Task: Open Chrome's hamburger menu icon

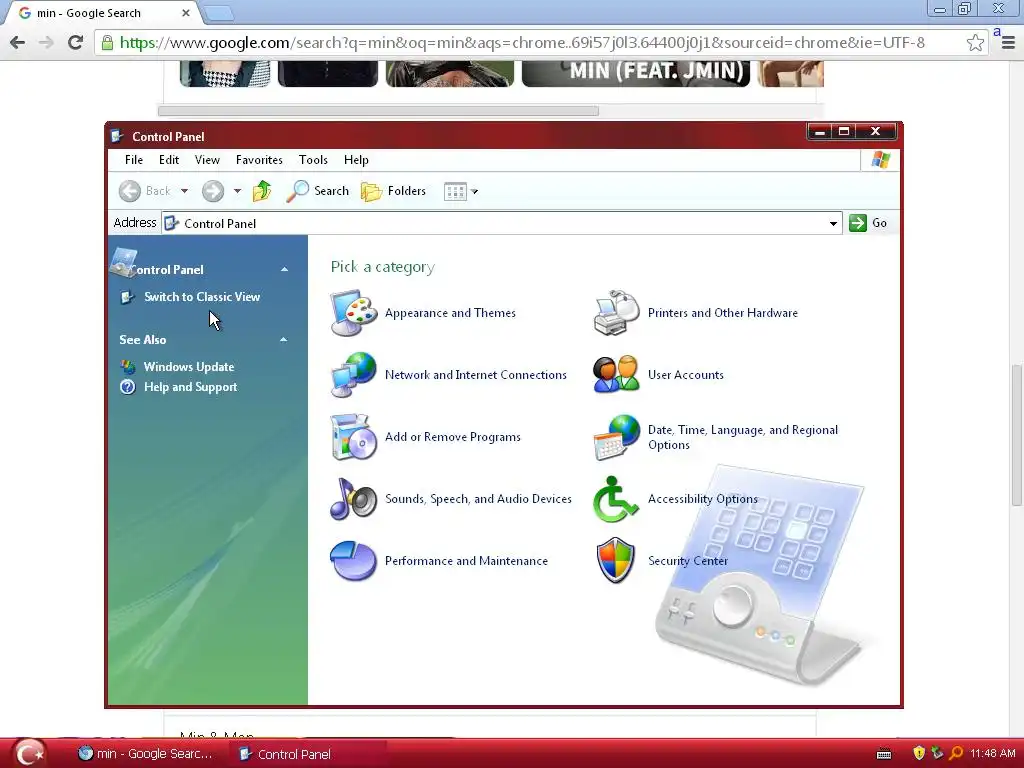Action: click(x=1008, y=42)
